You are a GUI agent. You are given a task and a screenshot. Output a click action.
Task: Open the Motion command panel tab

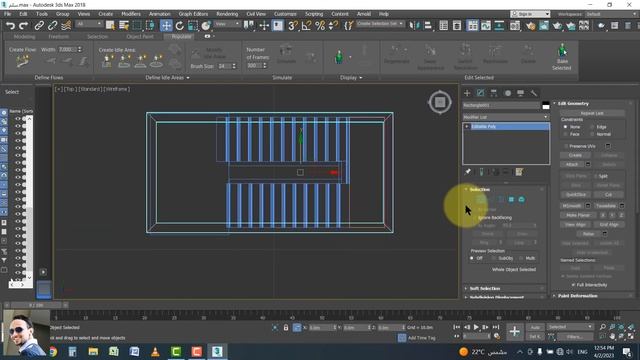(507, 93)
